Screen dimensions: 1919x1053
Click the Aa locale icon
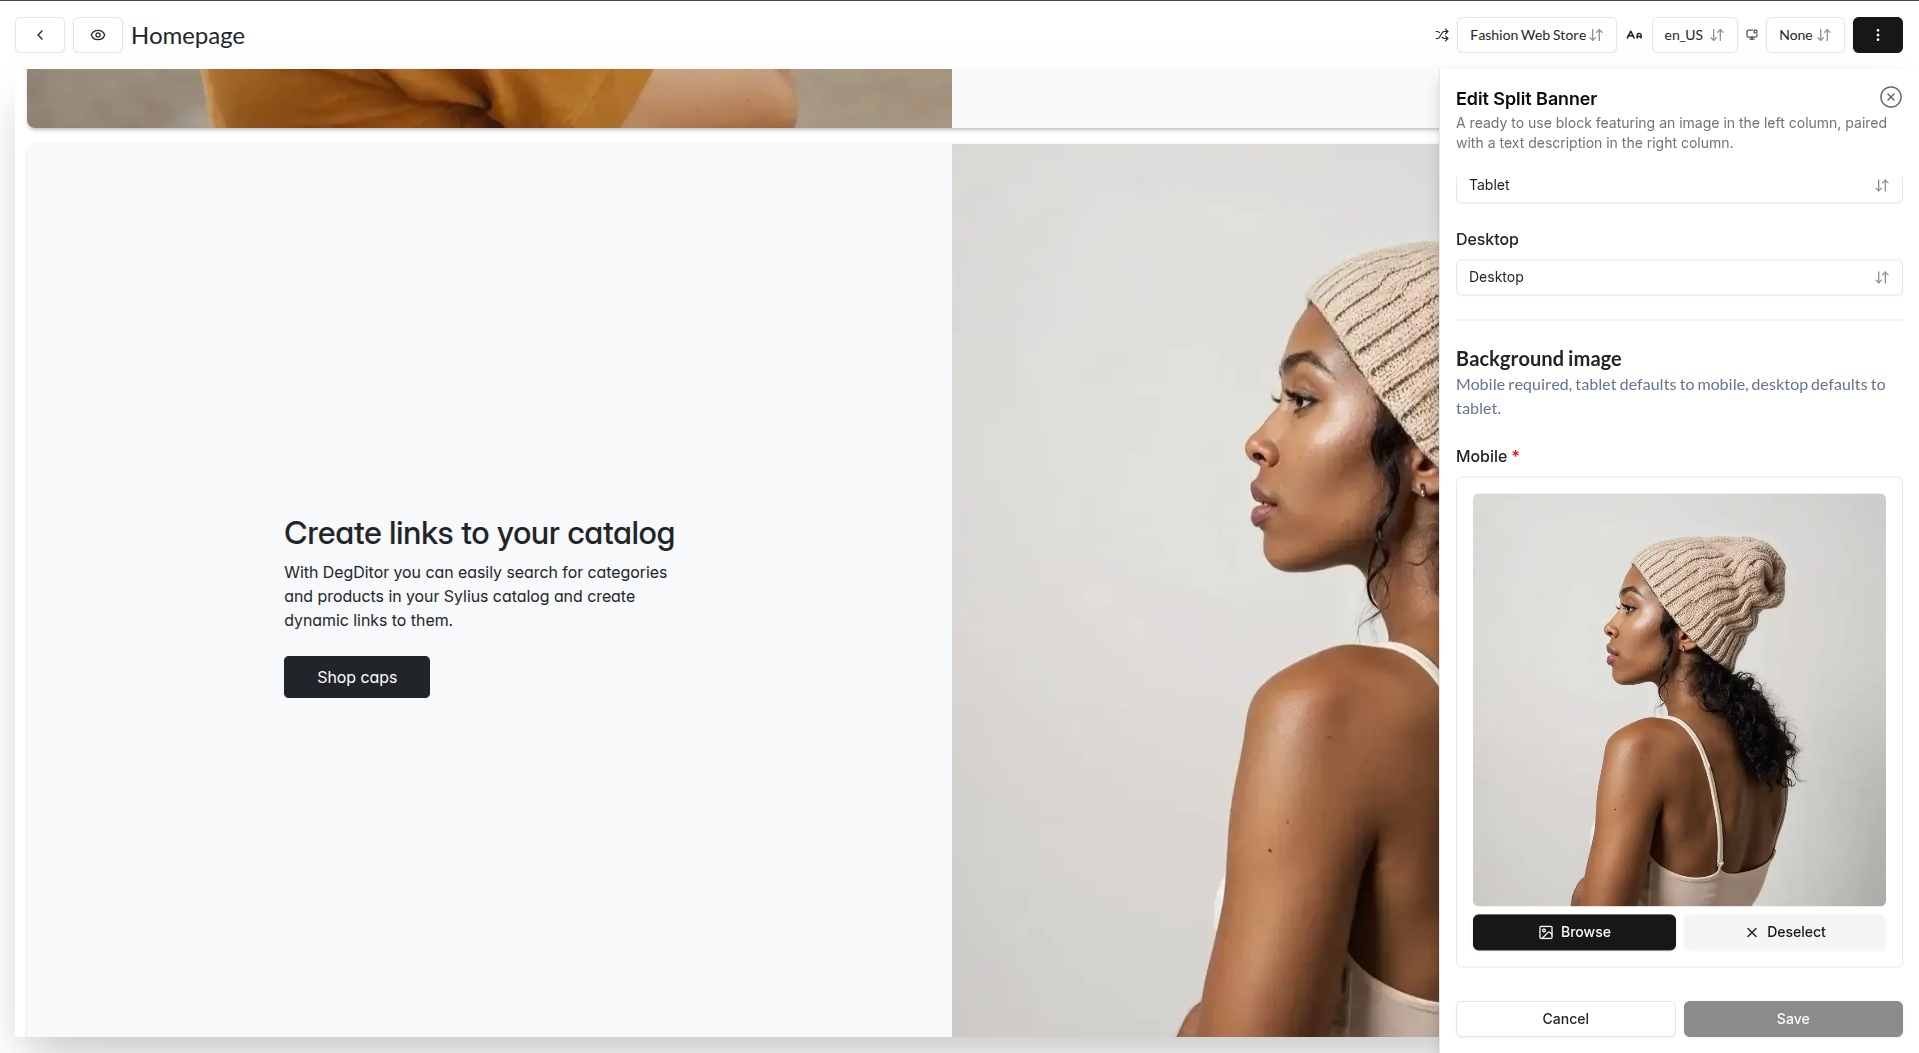tap(1634, 35)
